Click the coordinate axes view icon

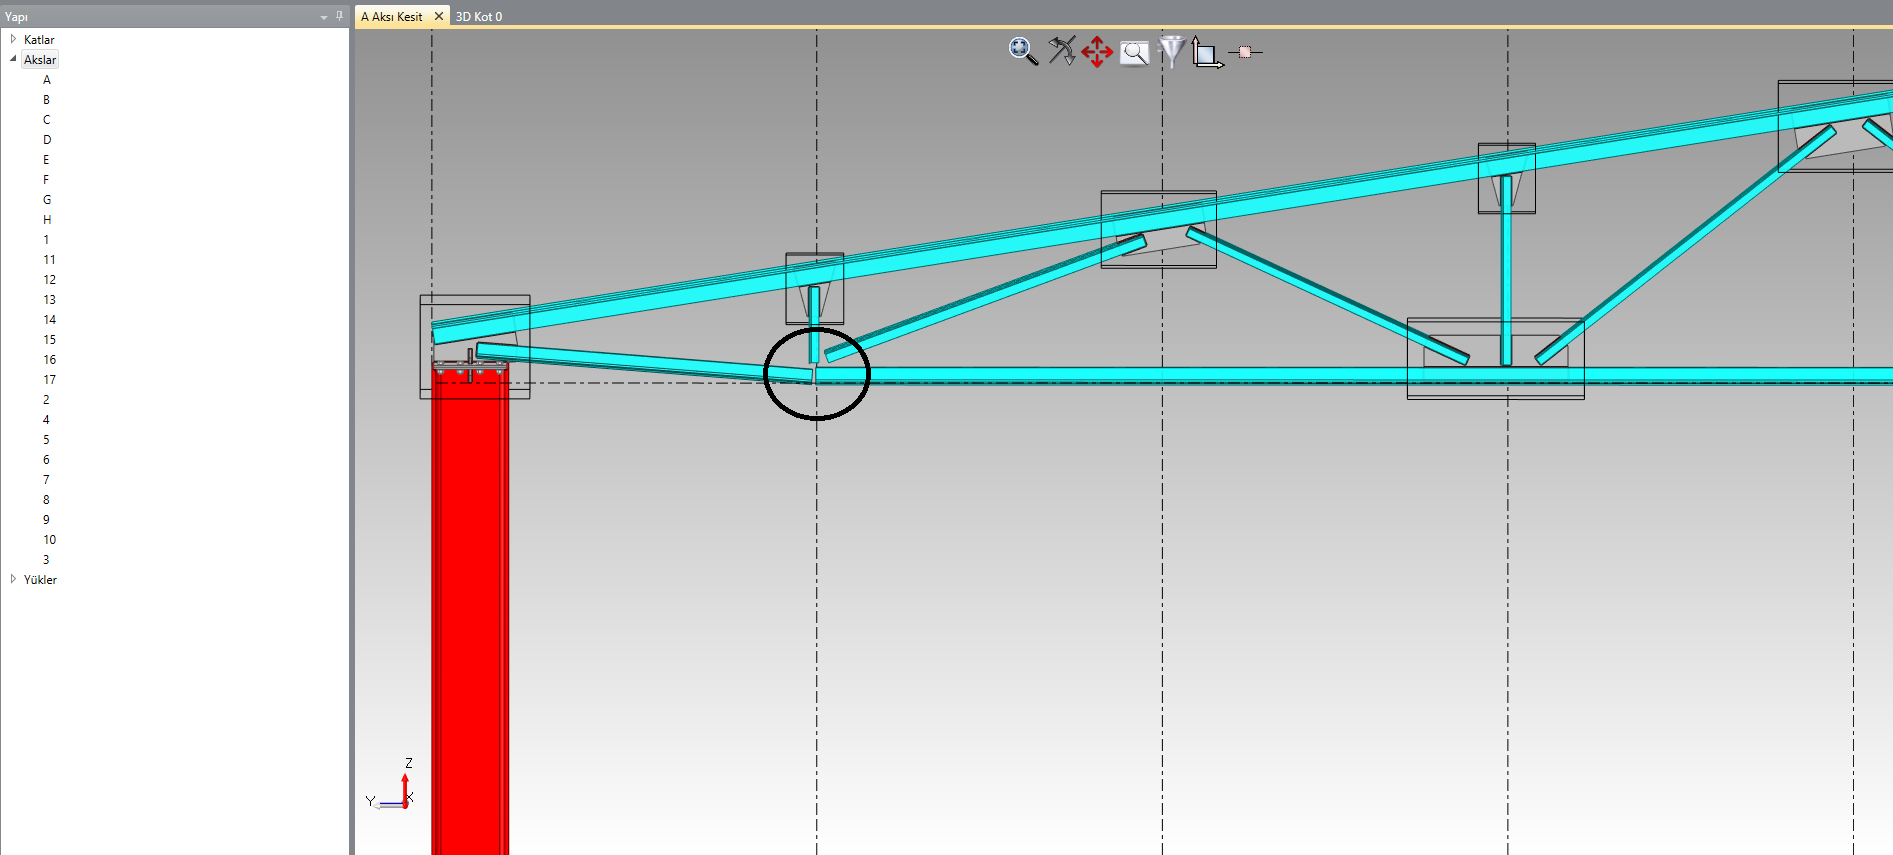click(x=1207, y=52)
